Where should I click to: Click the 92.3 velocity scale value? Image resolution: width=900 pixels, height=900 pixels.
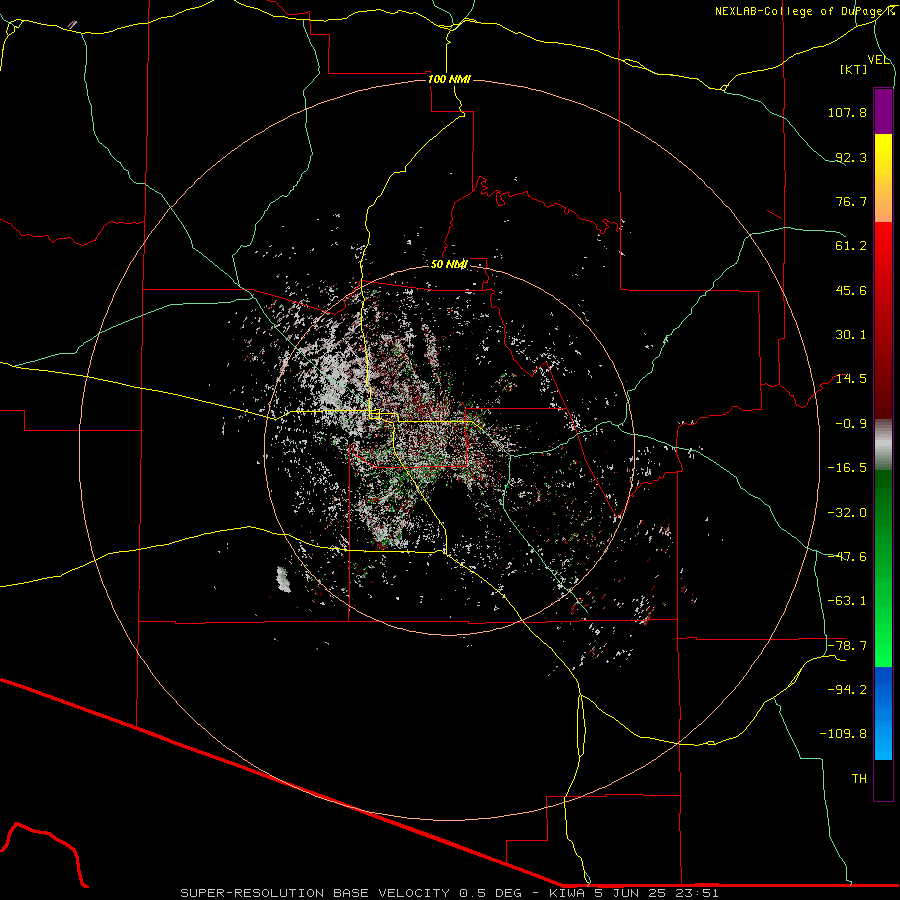click(851, 157)
